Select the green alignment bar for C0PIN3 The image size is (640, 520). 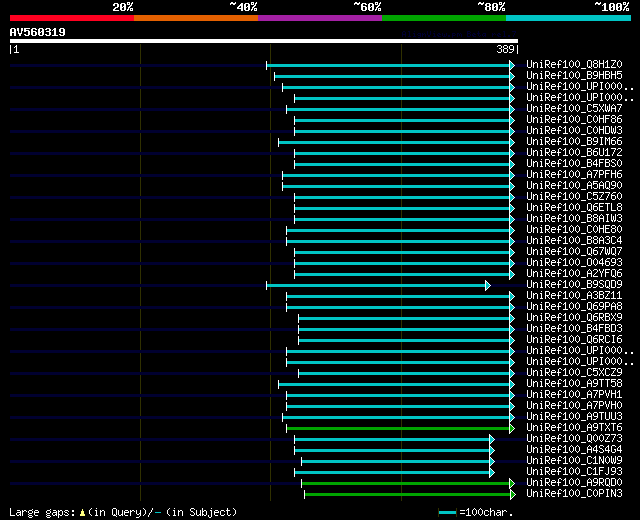pos(407,495)
